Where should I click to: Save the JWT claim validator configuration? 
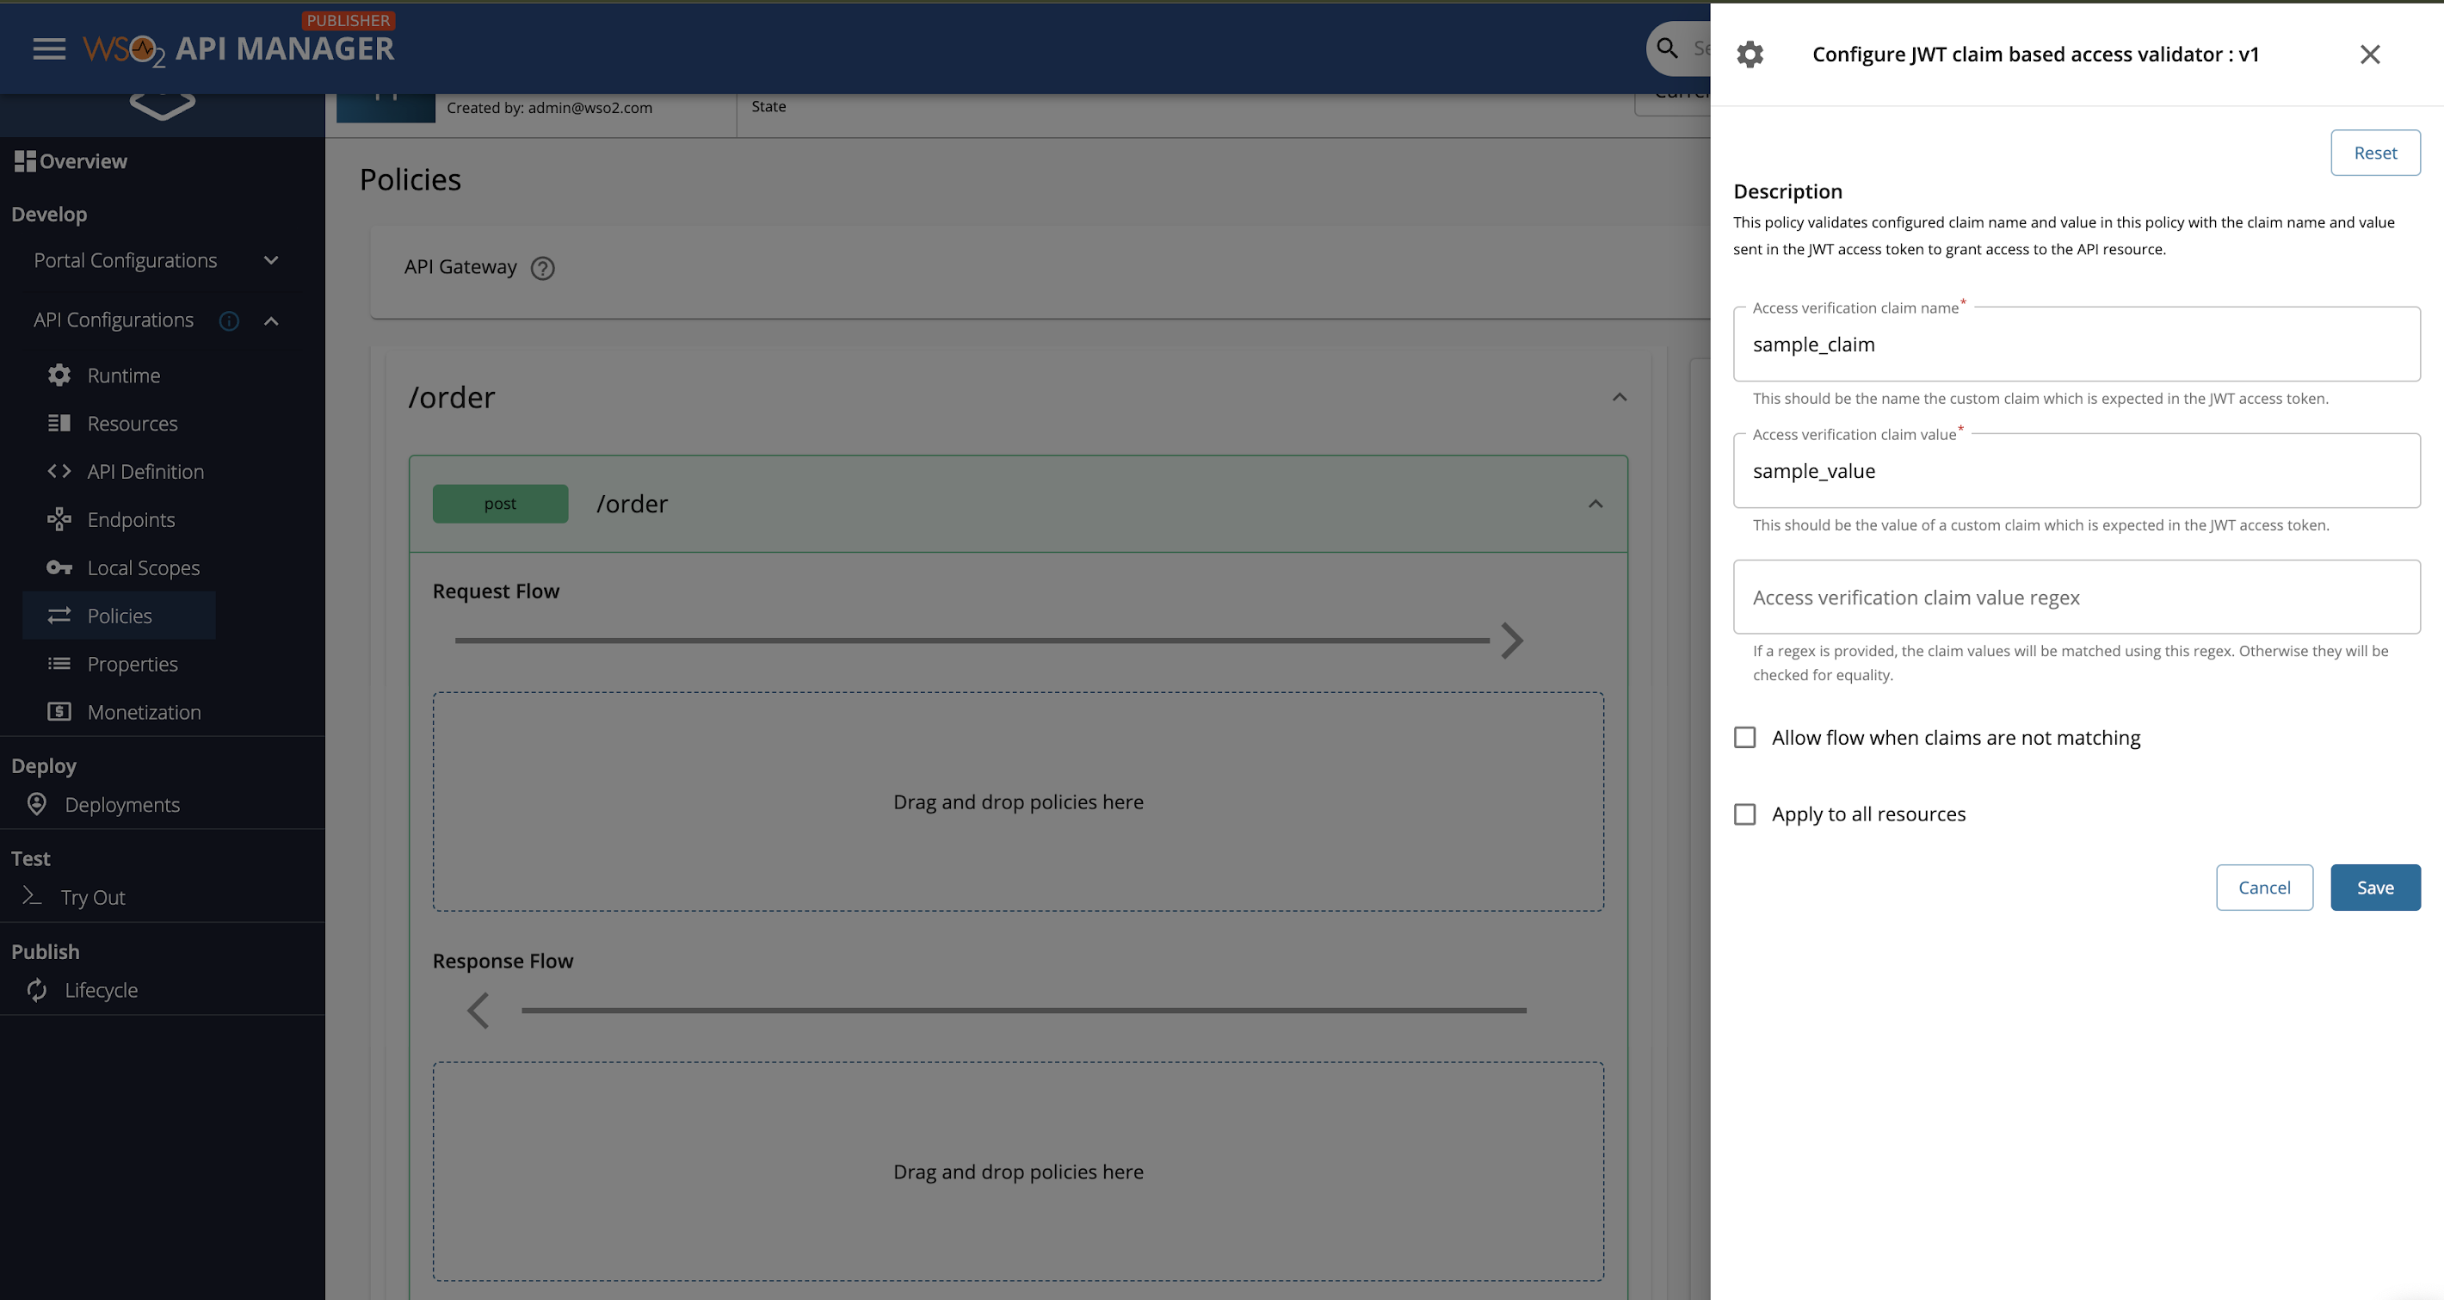coord(2375,887)
